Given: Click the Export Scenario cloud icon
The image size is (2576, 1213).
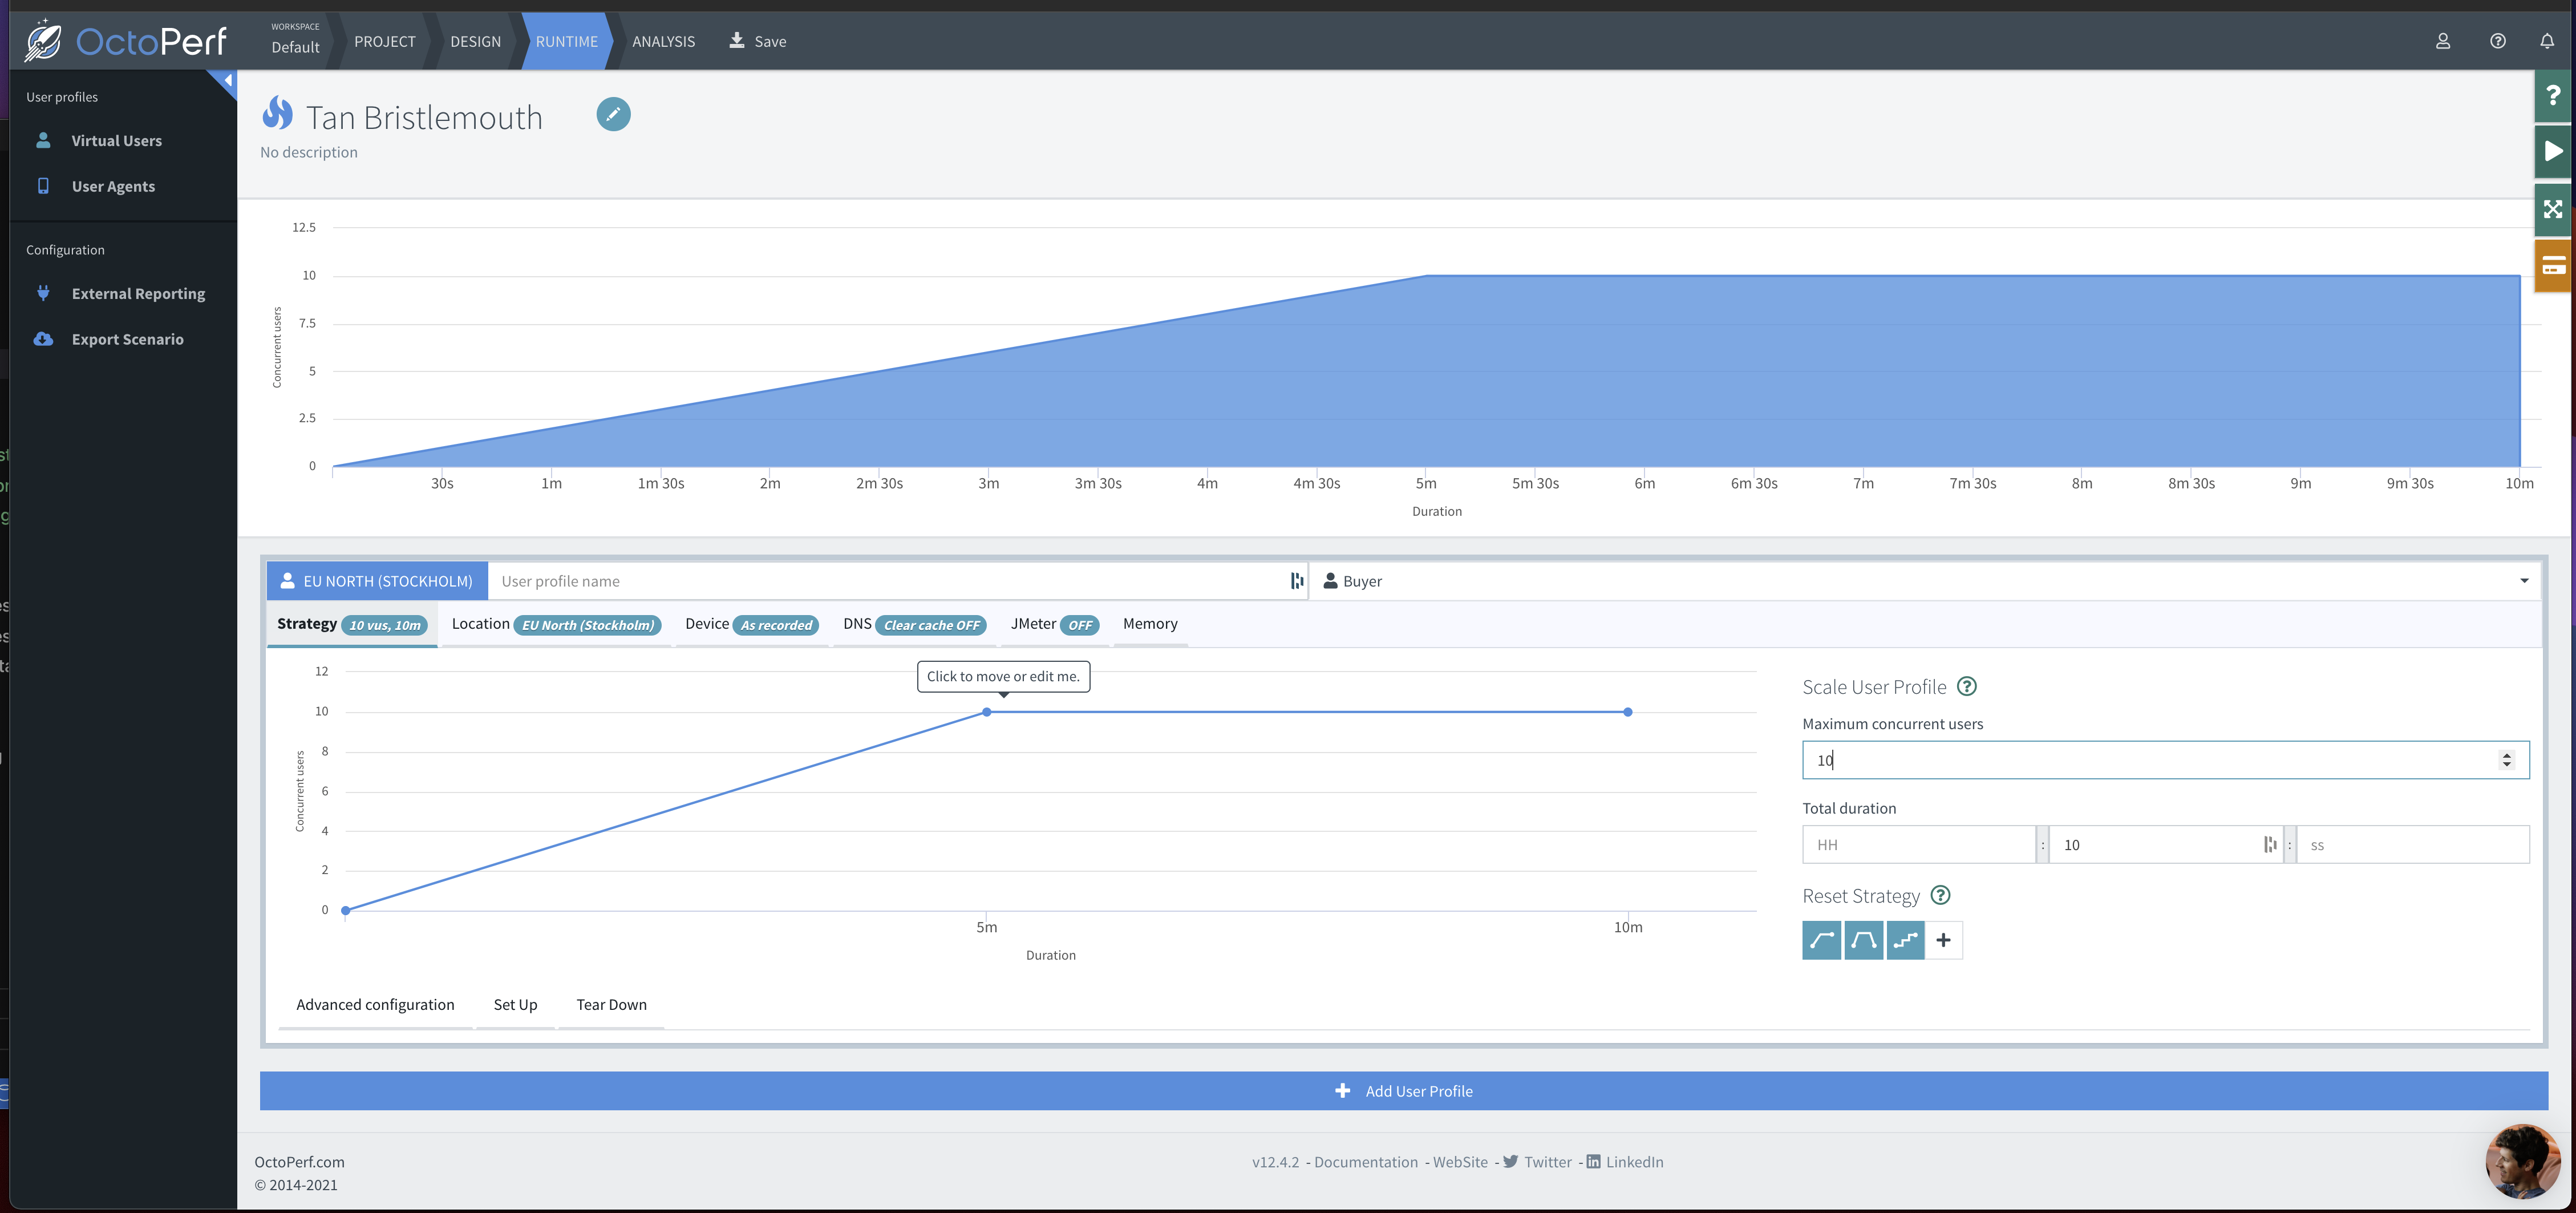Looking at the screenshot, I should click(43, 339).
